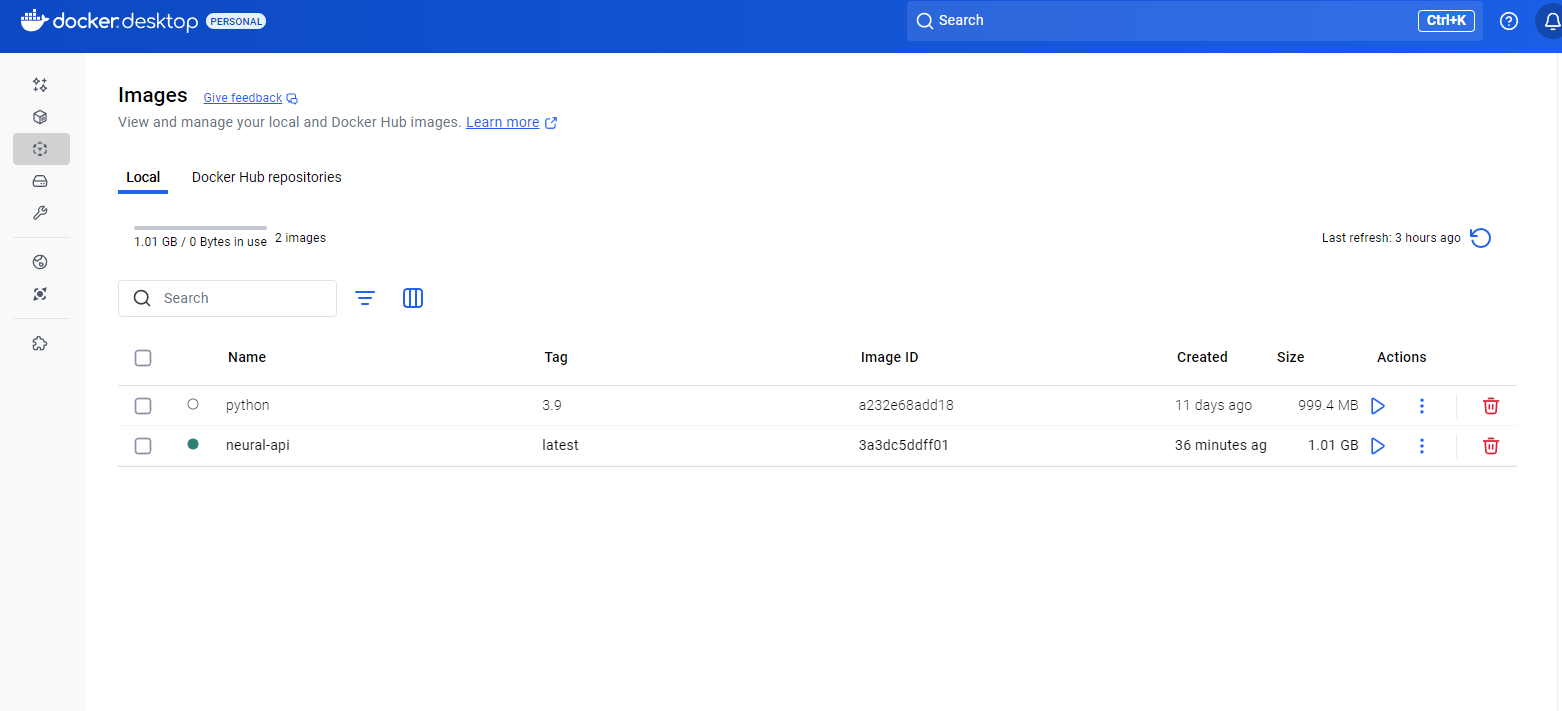Open the filter icon next to search
The height and width of the screenshot is (711, 1562).
pyautogui.click(x=365, y=298)
